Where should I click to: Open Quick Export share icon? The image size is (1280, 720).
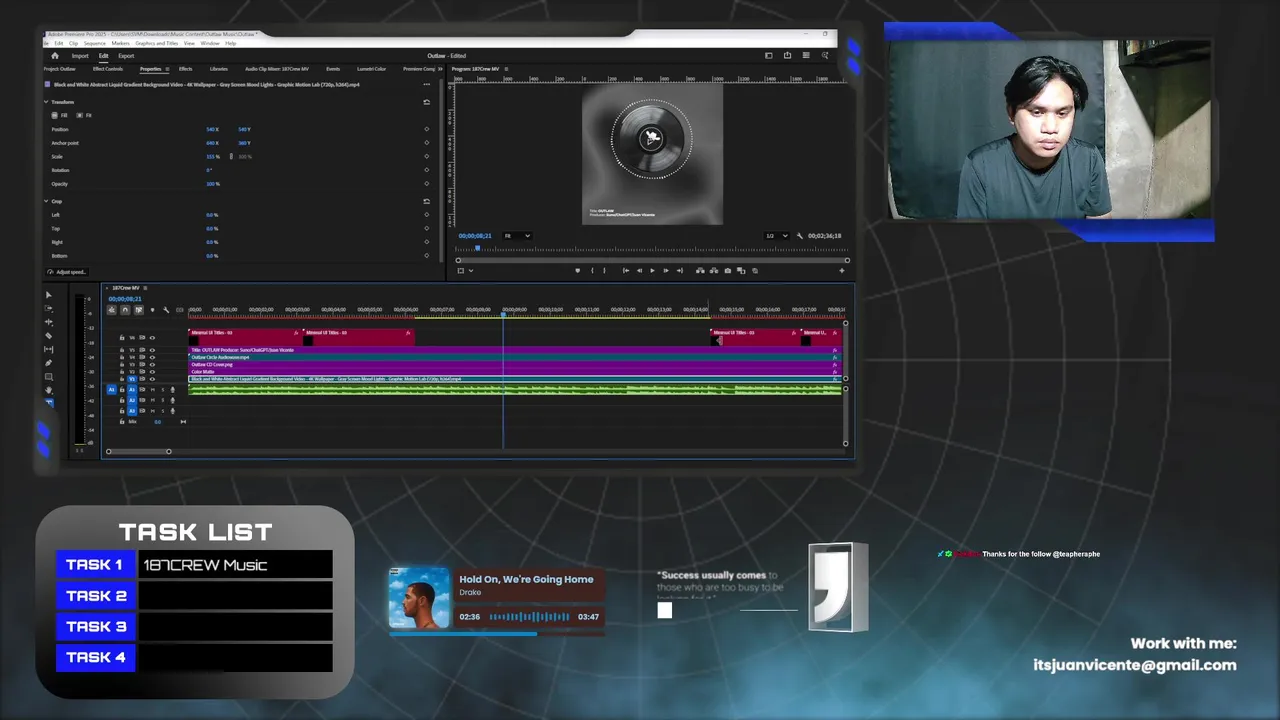pos(787,56)
